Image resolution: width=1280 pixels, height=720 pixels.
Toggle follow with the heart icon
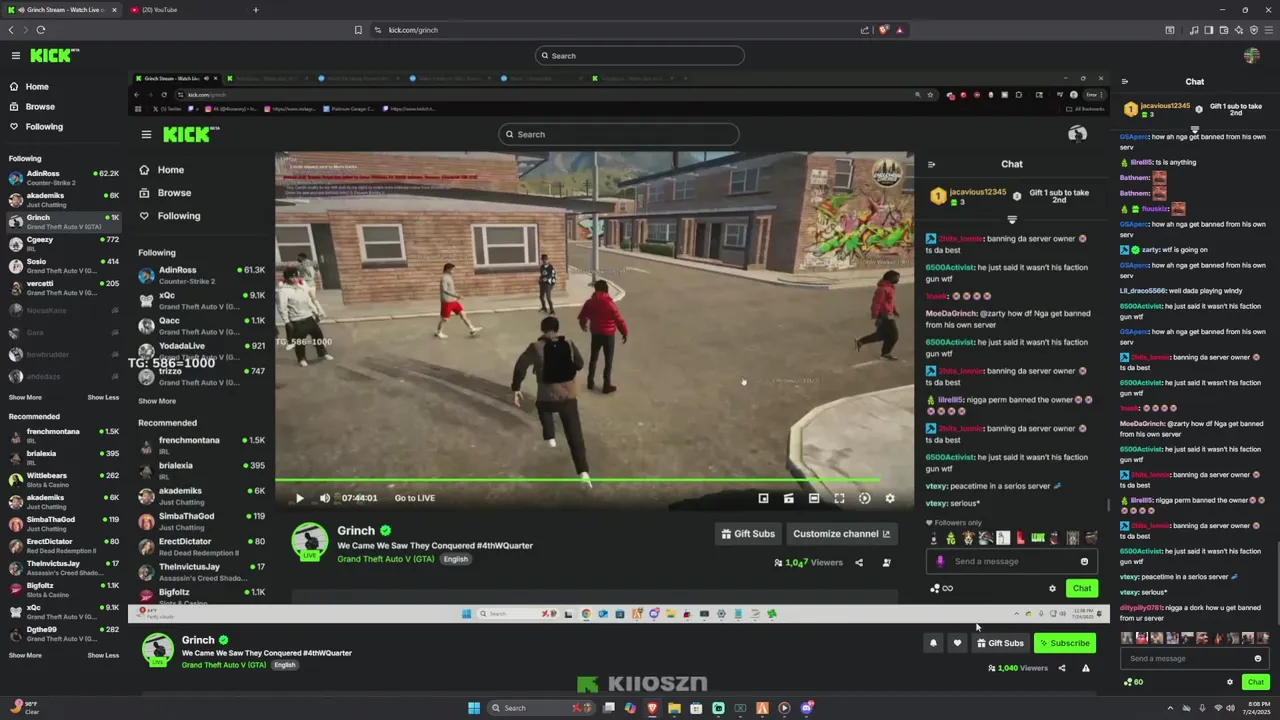957,643
